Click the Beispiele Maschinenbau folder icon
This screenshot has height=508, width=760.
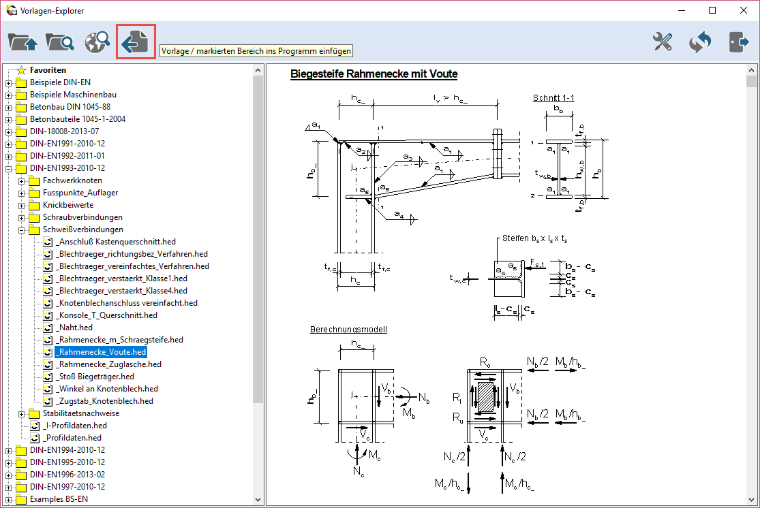(21, 95)
